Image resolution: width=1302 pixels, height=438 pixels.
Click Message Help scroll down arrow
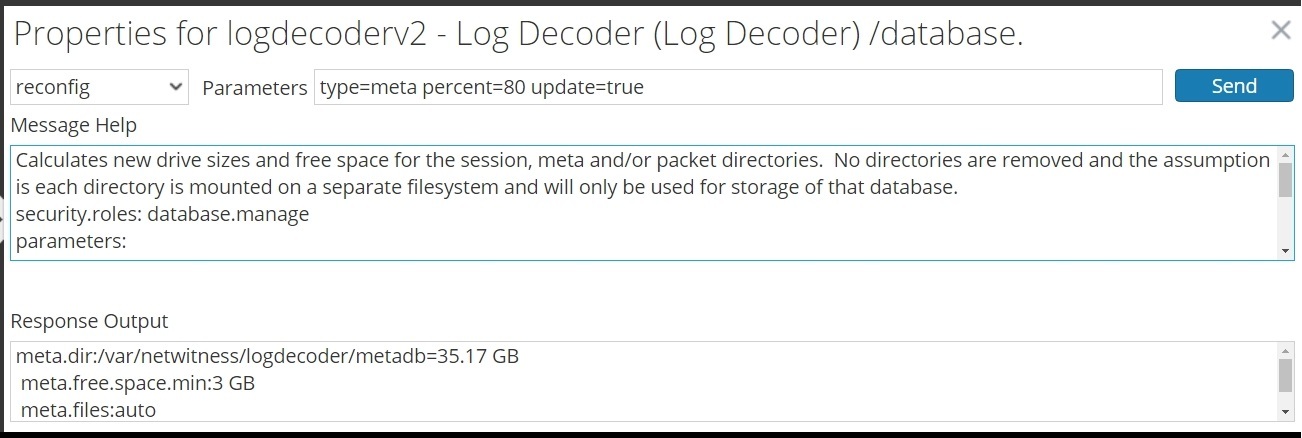point(1286,251)
